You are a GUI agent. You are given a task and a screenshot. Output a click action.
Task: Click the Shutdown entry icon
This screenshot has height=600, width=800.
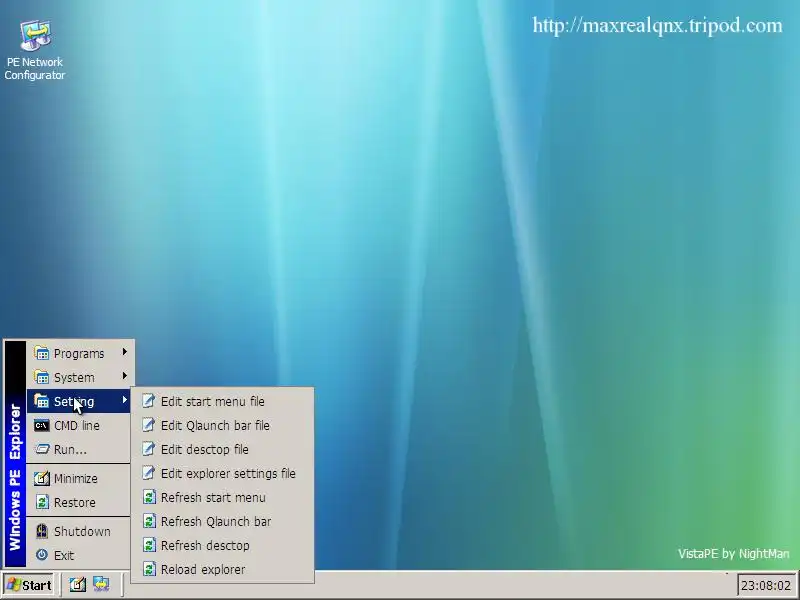pos(42,531)
